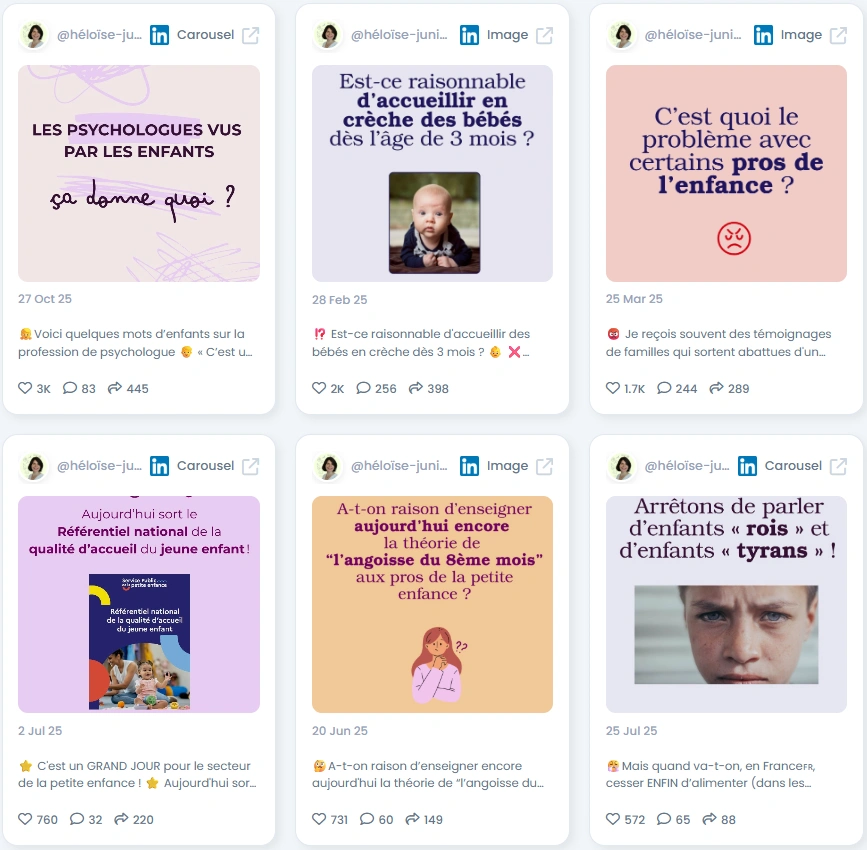
Task: Click author avatar on 28 Feb 25 post
Action: tap(329, 35)
